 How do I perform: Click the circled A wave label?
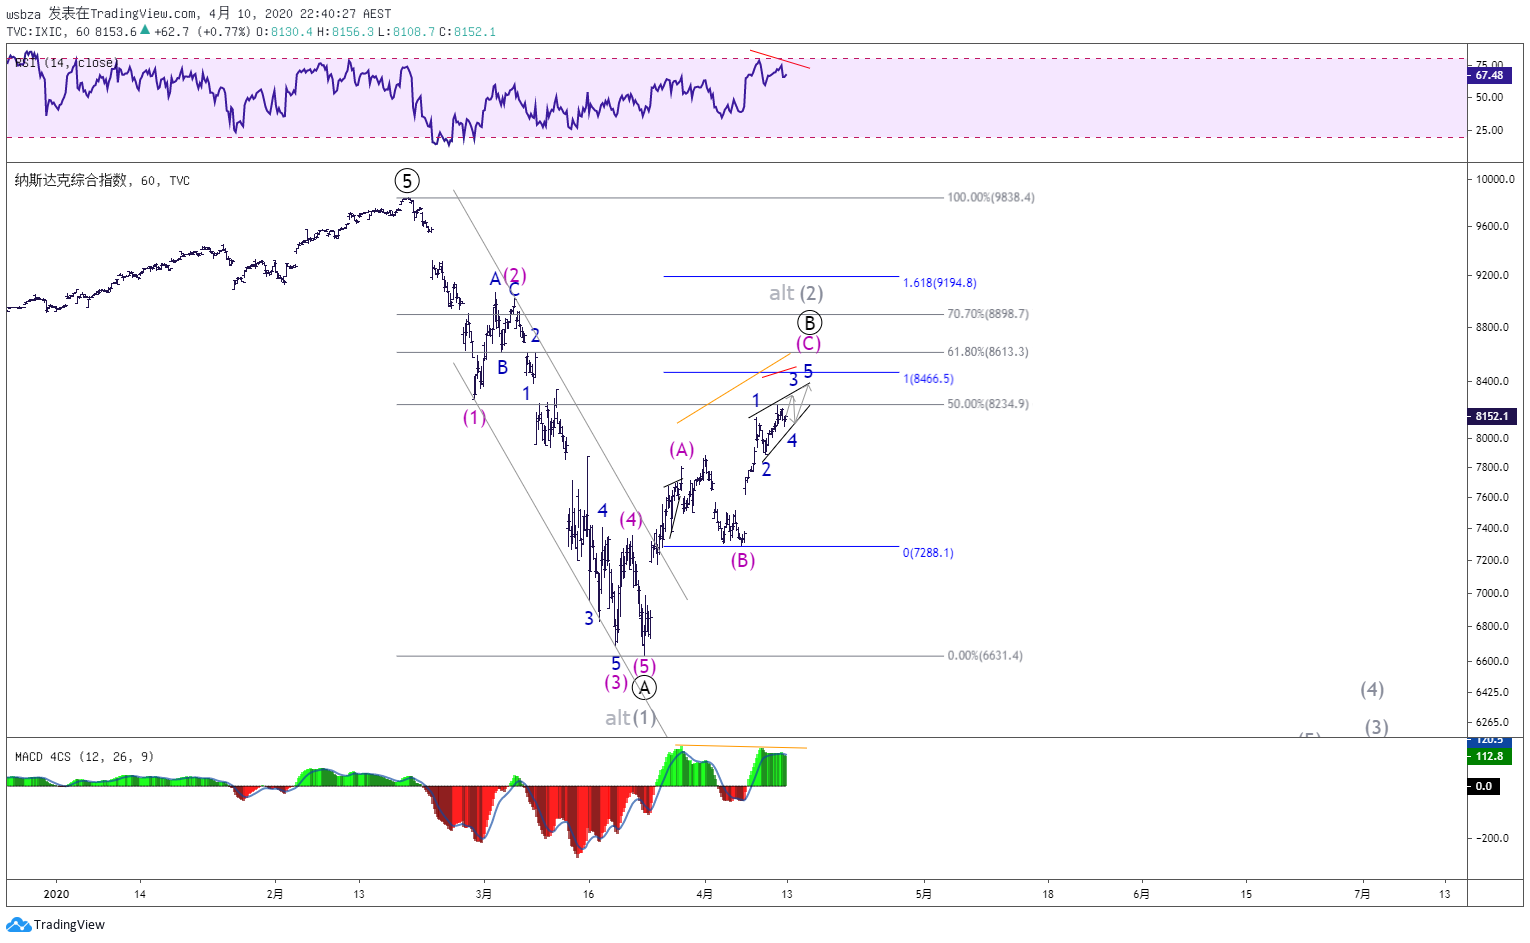(645, 688)
